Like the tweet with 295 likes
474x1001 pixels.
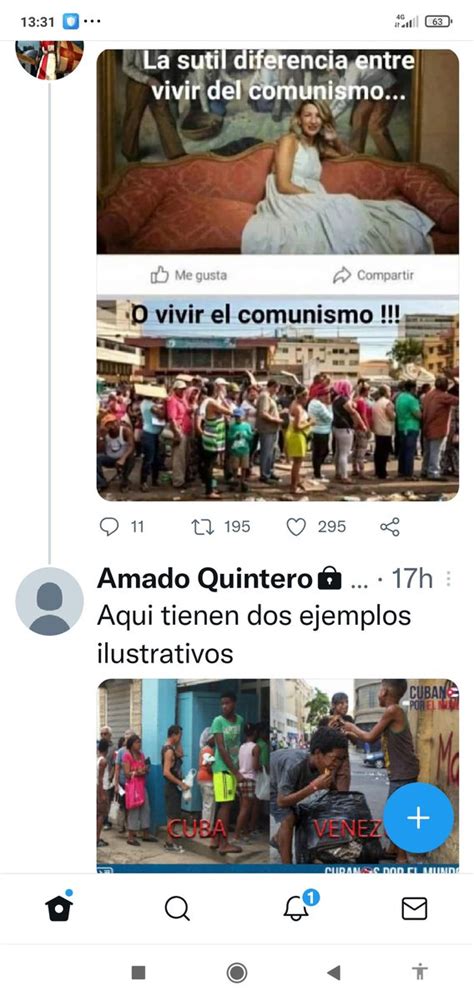[x=296, y=527]
